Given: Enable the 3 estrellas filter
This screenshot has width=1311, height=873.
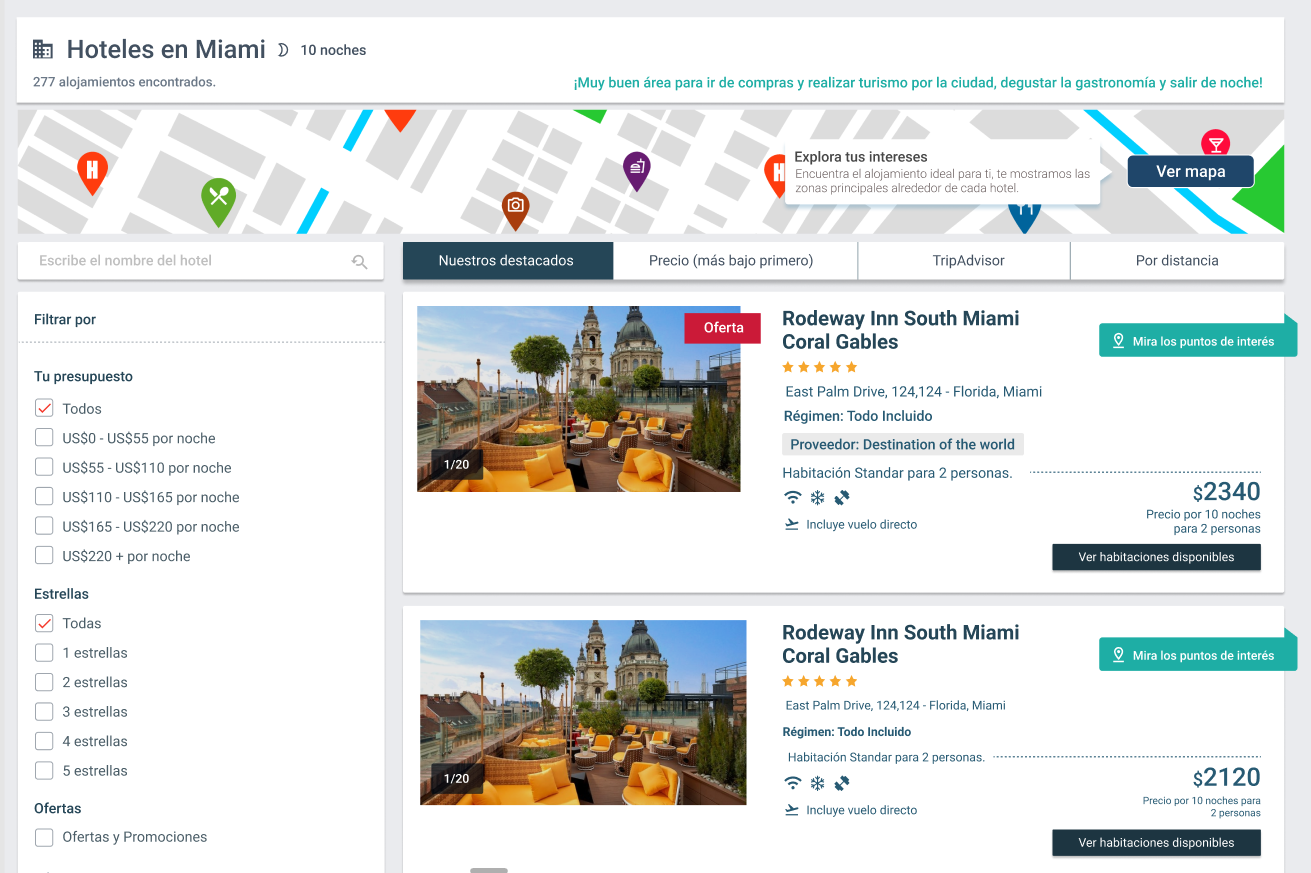Looking at the screenshot, I should pos(44,712).
